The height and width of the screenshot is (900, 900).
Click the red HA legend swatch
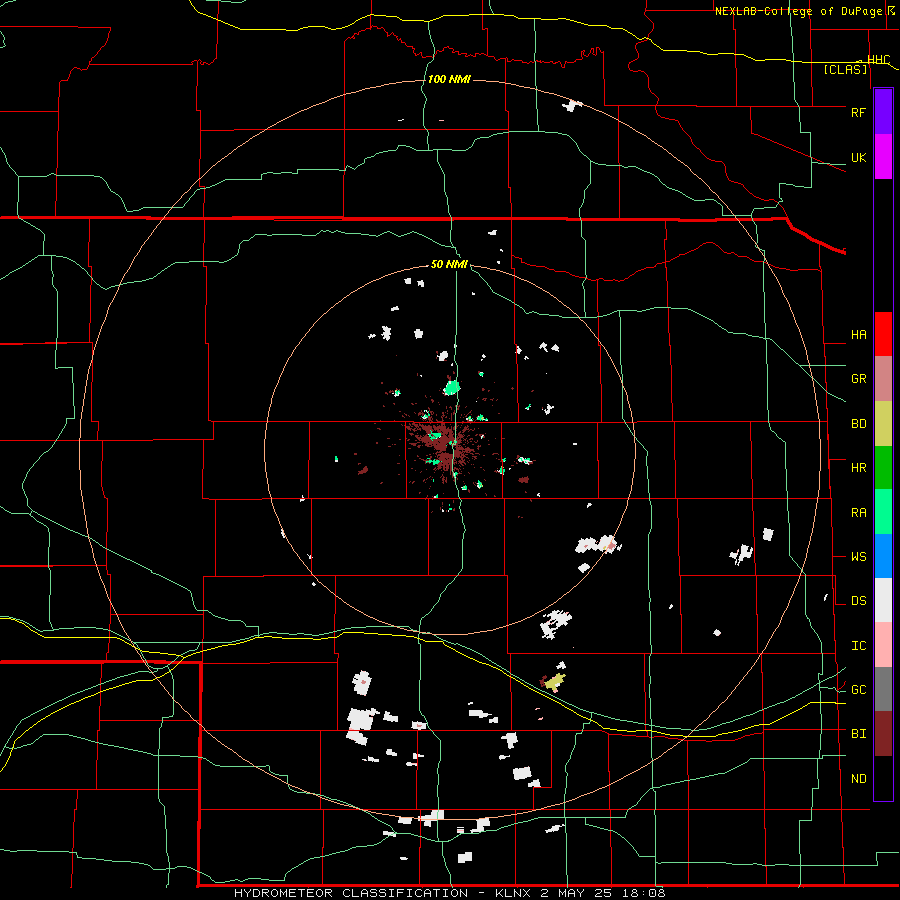(883, 334)
